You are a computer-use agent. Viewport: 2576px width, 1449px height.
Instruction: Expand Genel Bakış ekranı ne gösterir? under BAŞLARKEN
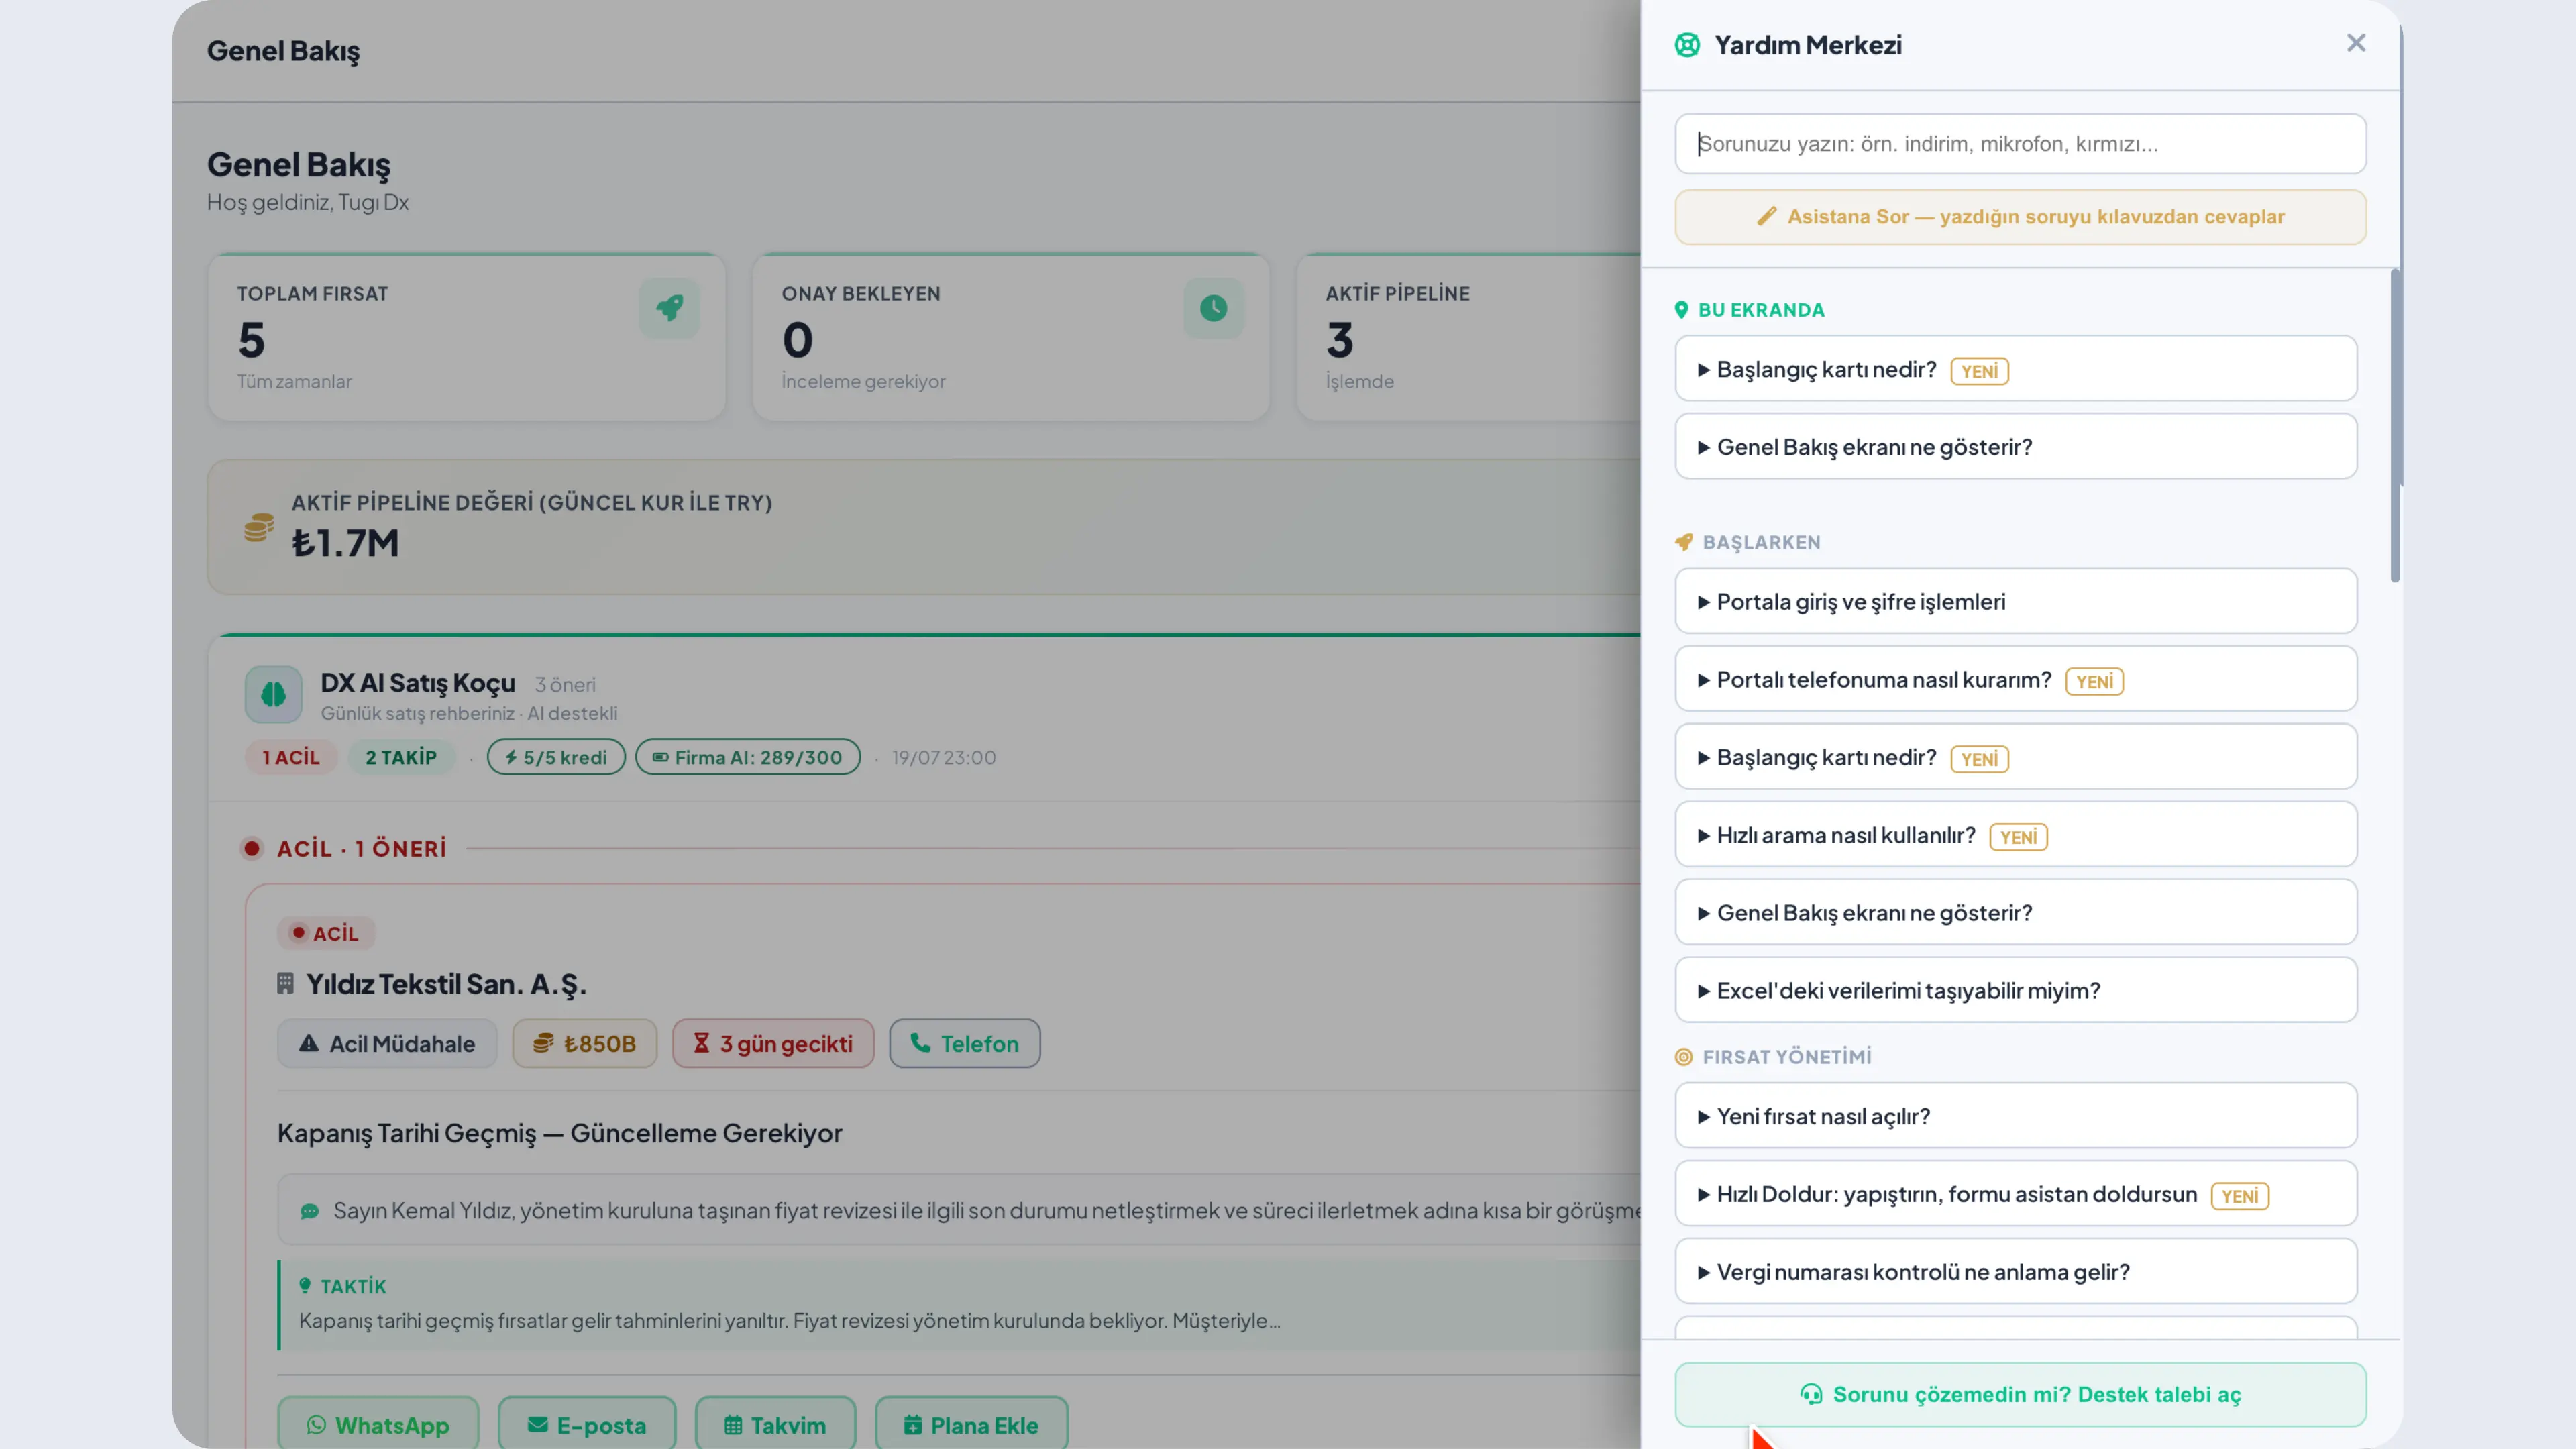coord(2016,912)
